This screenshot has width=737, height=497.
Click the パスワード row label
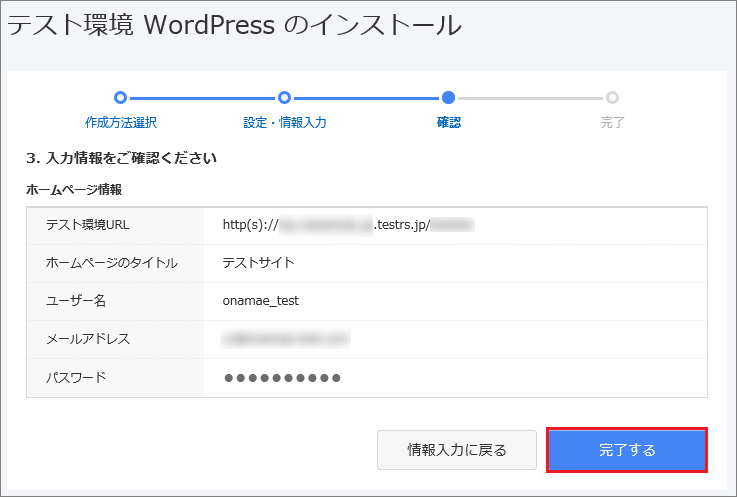(x=76, y=377)
